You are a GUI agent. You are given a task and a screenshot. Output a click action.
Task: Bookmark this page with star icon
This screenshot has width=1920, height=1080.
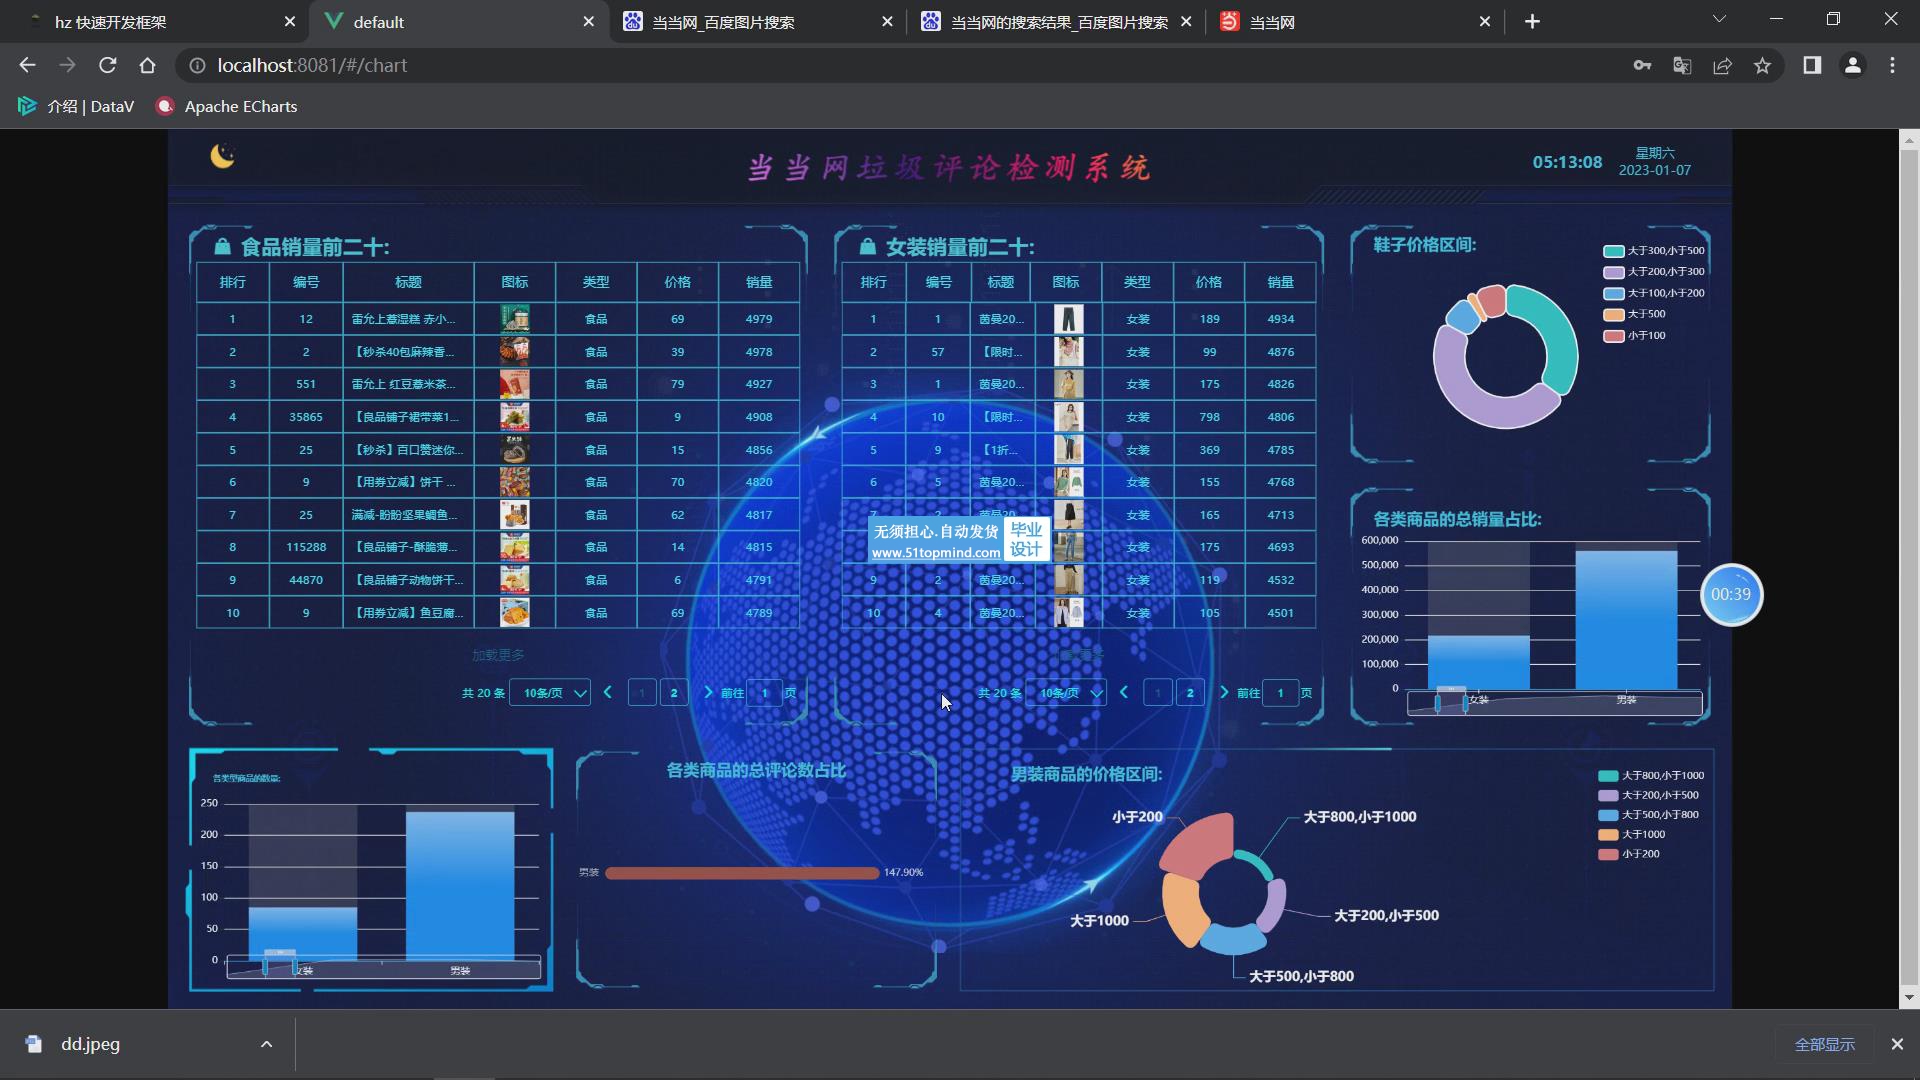point(1762,65)
